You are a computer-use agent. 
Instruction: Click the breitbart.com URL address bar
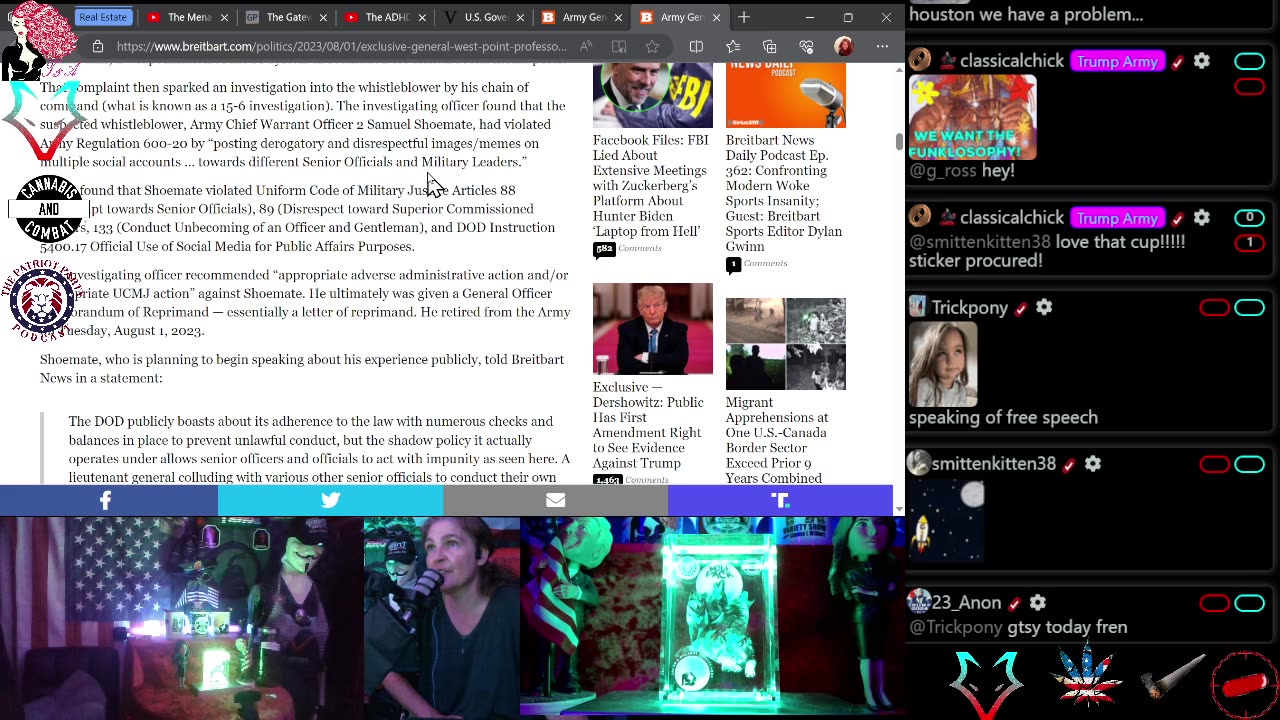340,46
